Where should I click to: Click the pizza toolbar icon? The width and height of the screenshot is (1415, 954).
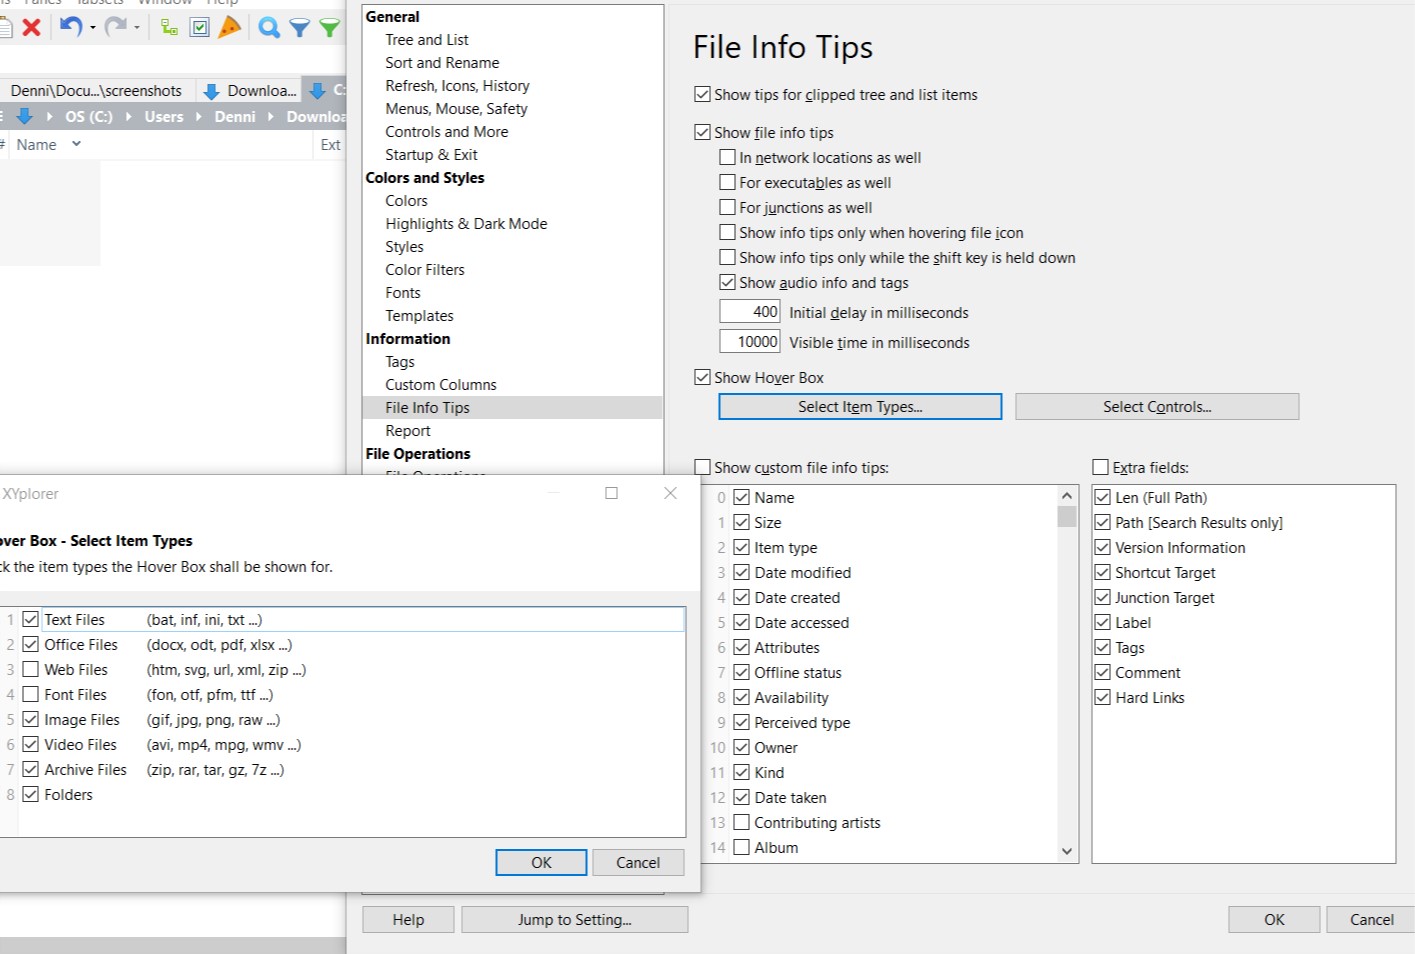[229, 27]
